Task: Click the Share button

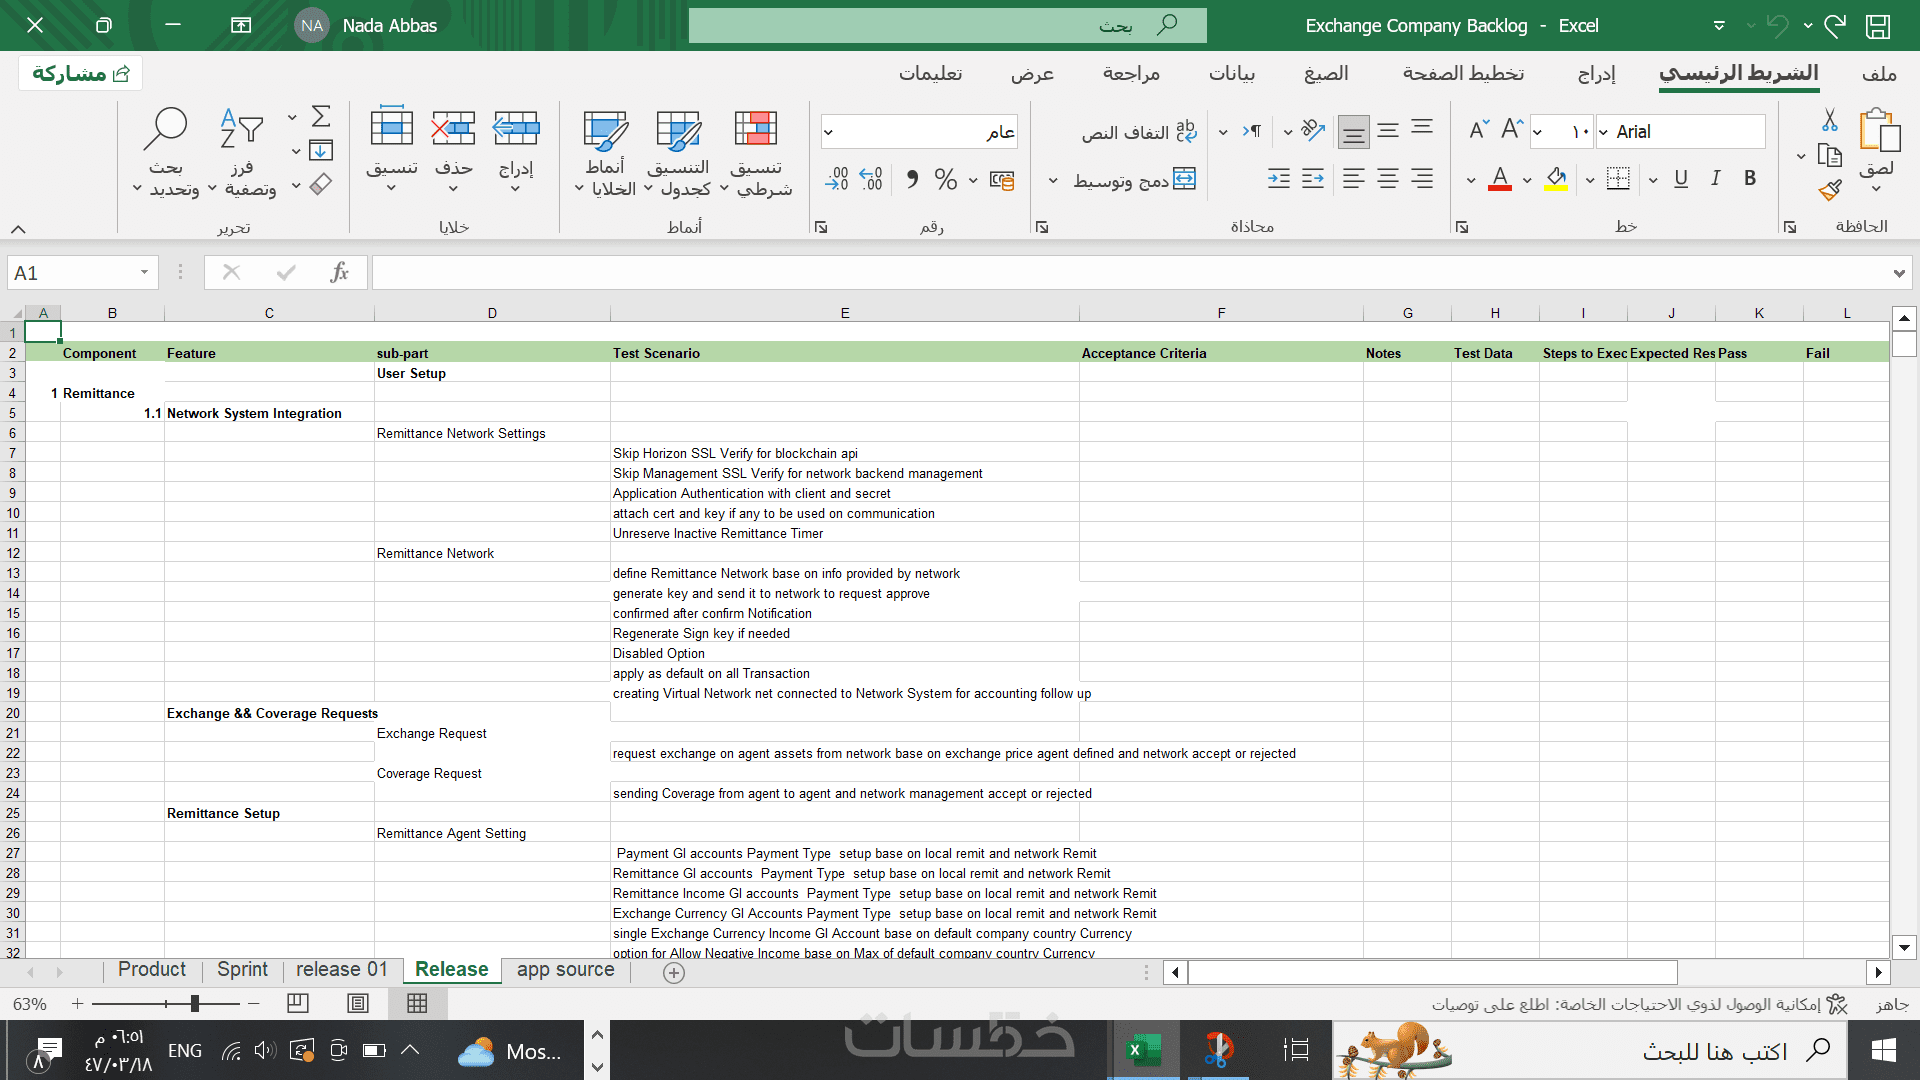Action: 81,73
